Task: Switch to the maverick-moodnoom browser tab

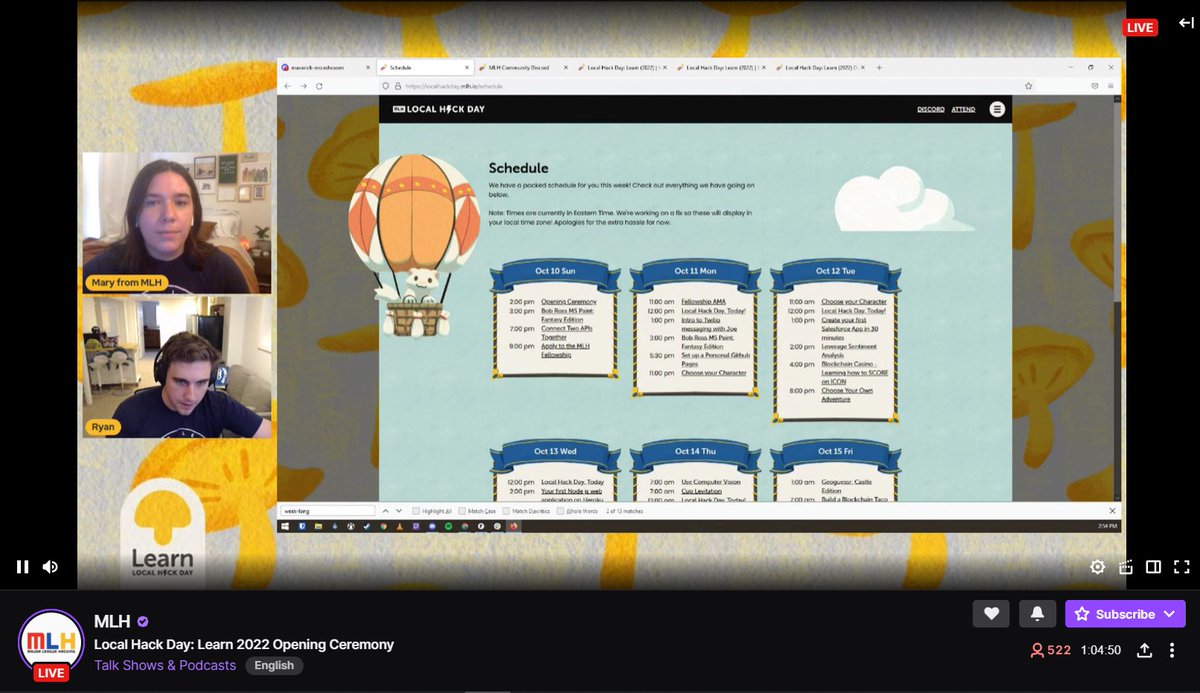Action: (326, 67)
